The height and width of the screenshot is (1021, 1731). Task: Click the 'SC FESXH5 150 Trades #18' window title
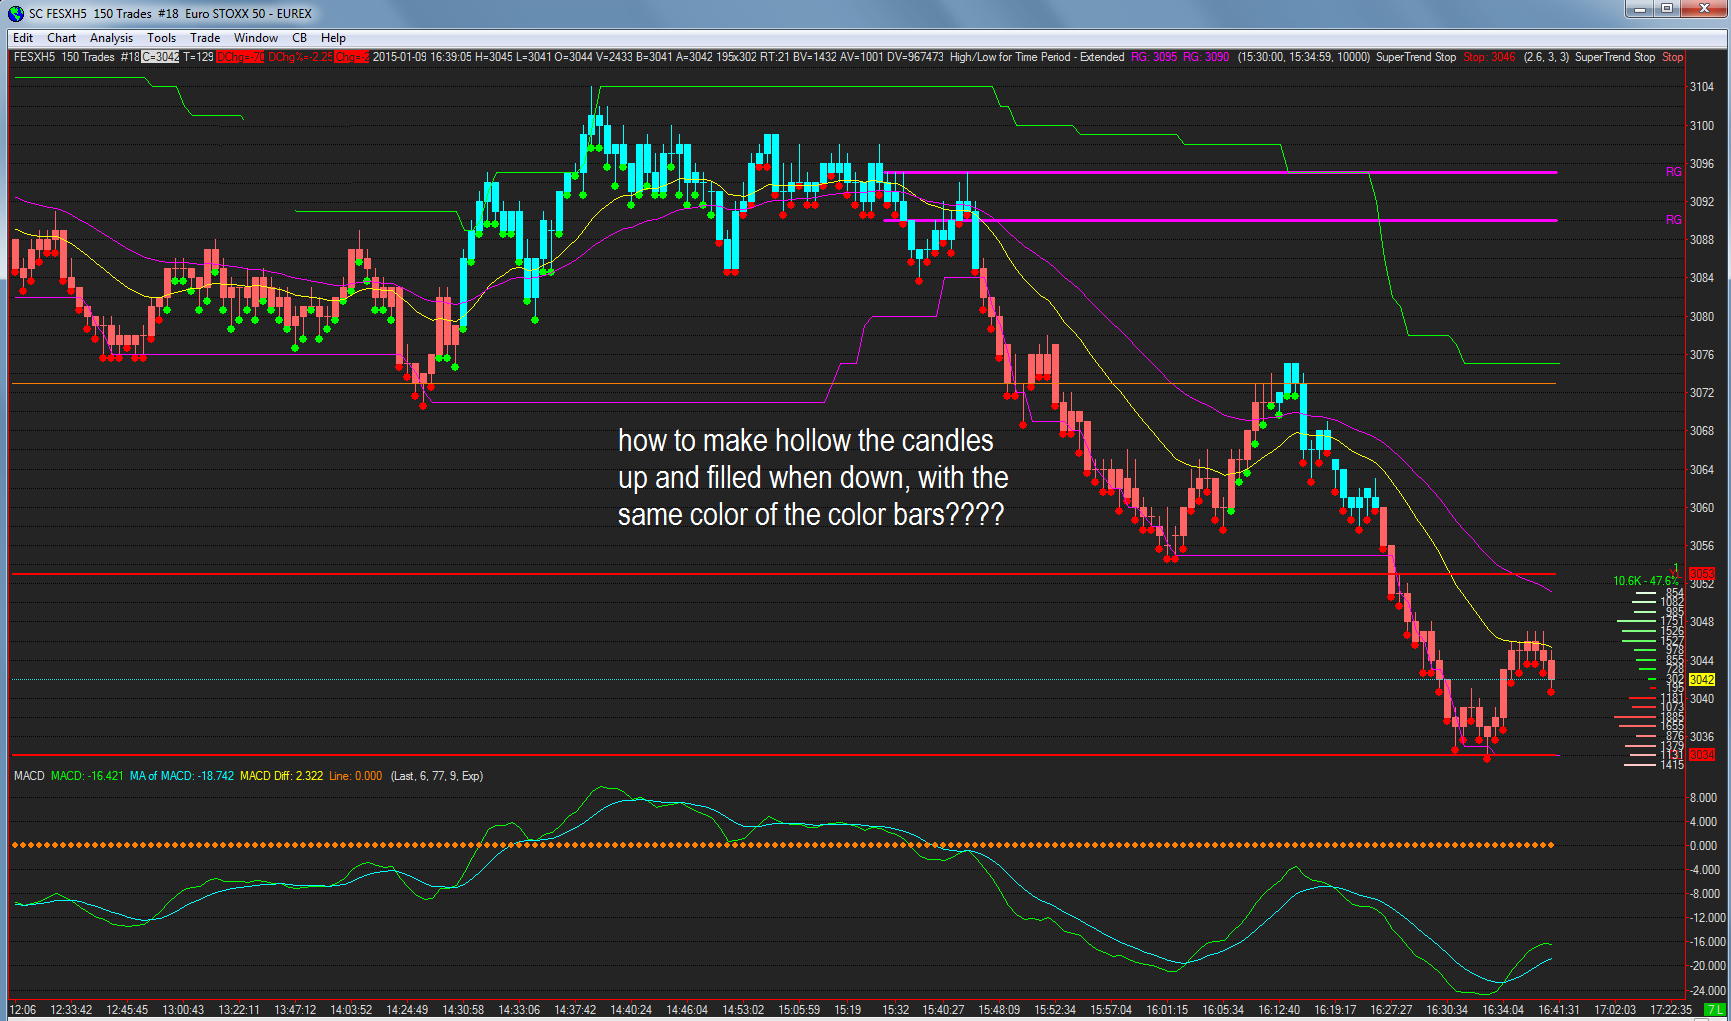(103, 13)
